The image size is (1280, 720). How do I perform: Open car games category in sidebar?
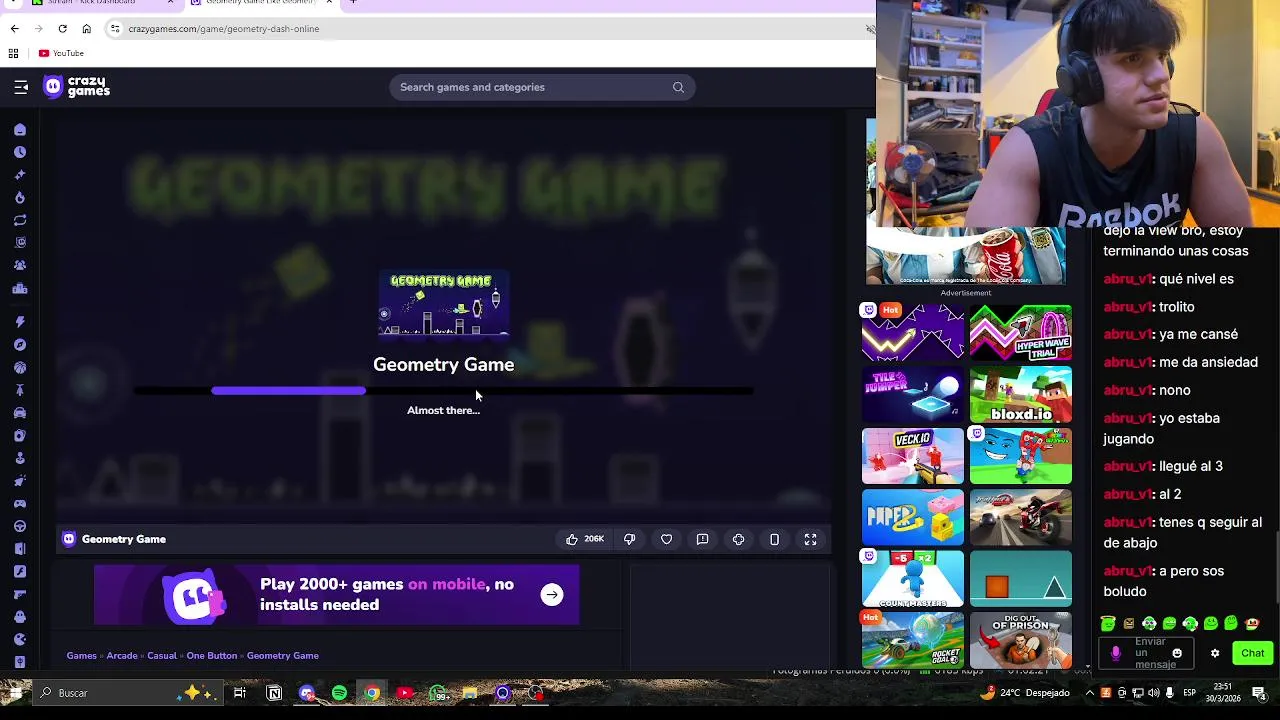click(20, 413)
